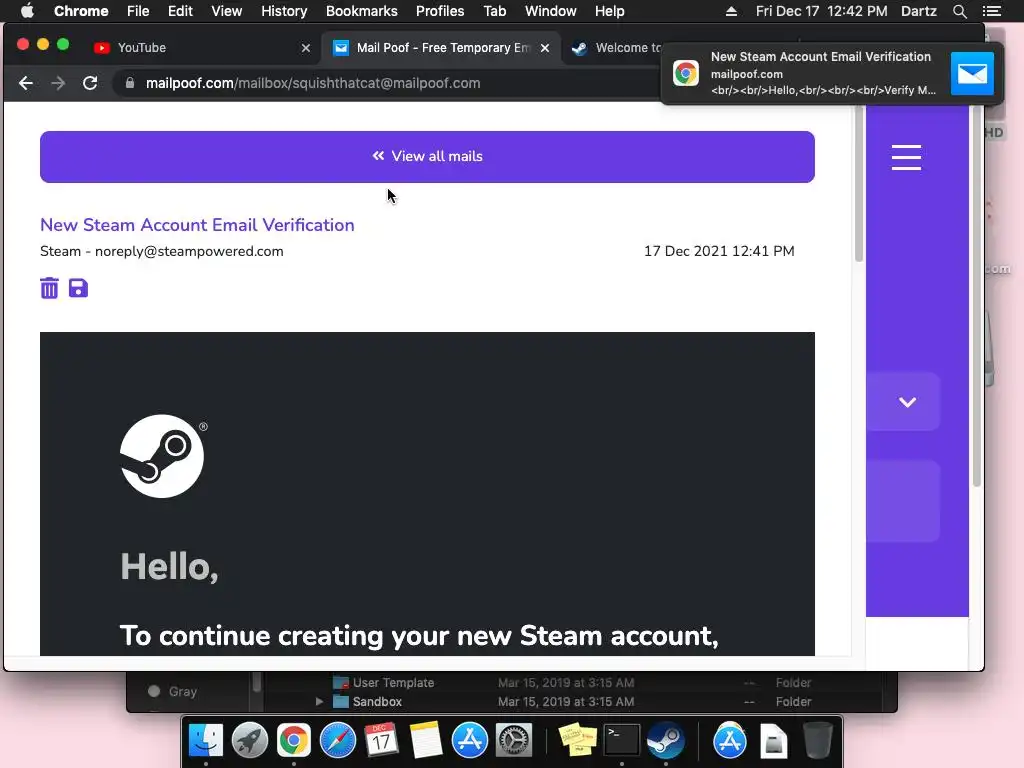The image size is (1024, 768).
Task: Open the Help menu
Action: click(x=609, y=11)
